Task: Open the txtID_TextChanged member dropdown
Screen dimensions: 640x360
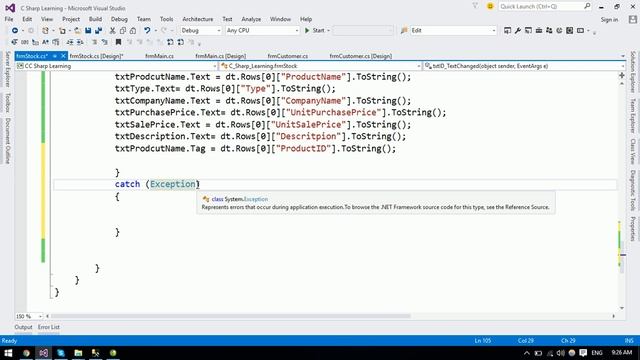Action: pyautogui.click(x=524, y=66)
